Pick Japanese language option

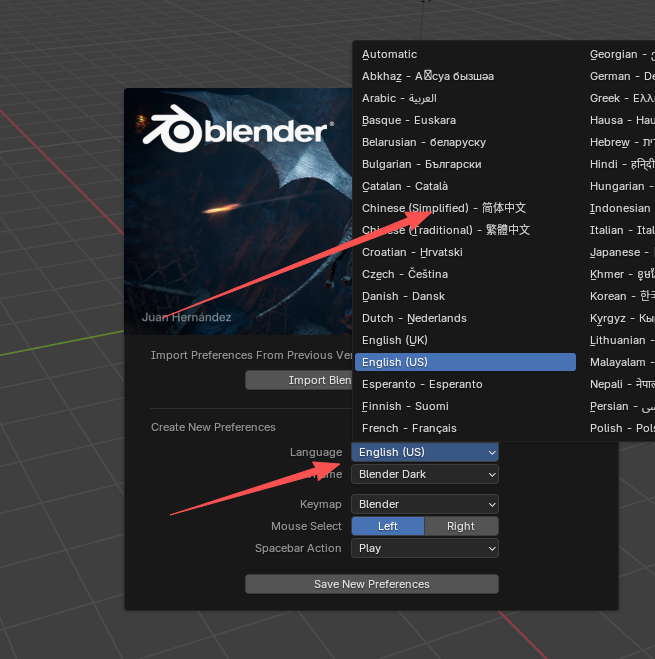pyautogui.click(x=621, y=252)
